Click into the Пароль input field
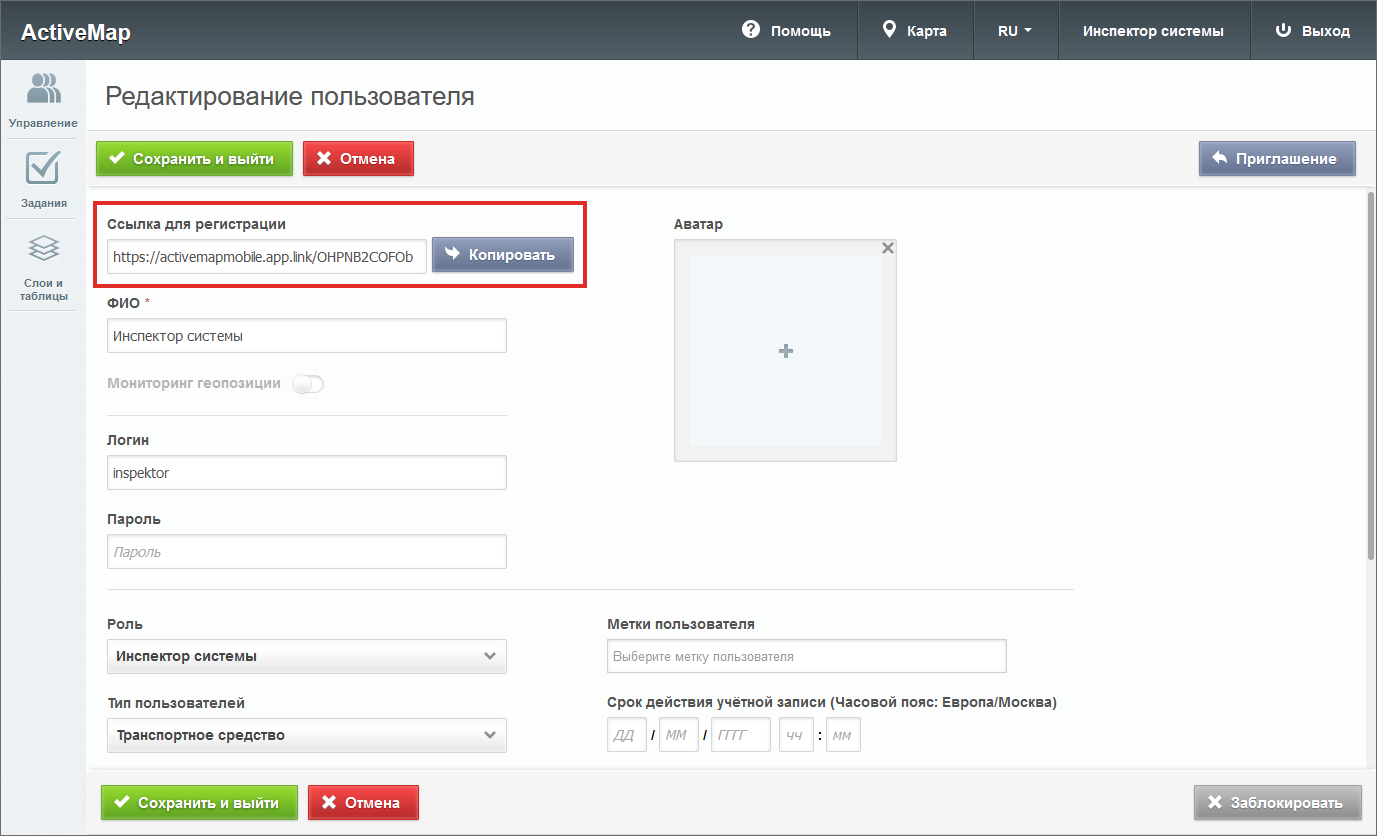This screenshot has height=836, width=1377. pos(306,552)
